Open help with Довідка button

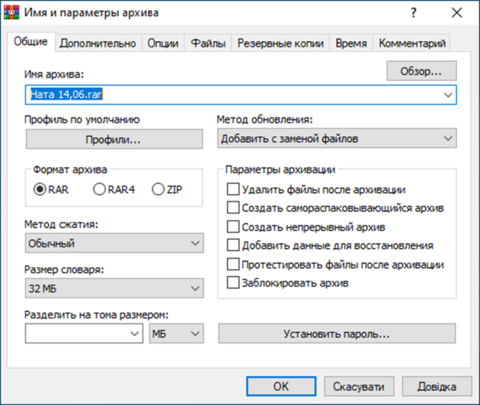click(x=437, y=386)
